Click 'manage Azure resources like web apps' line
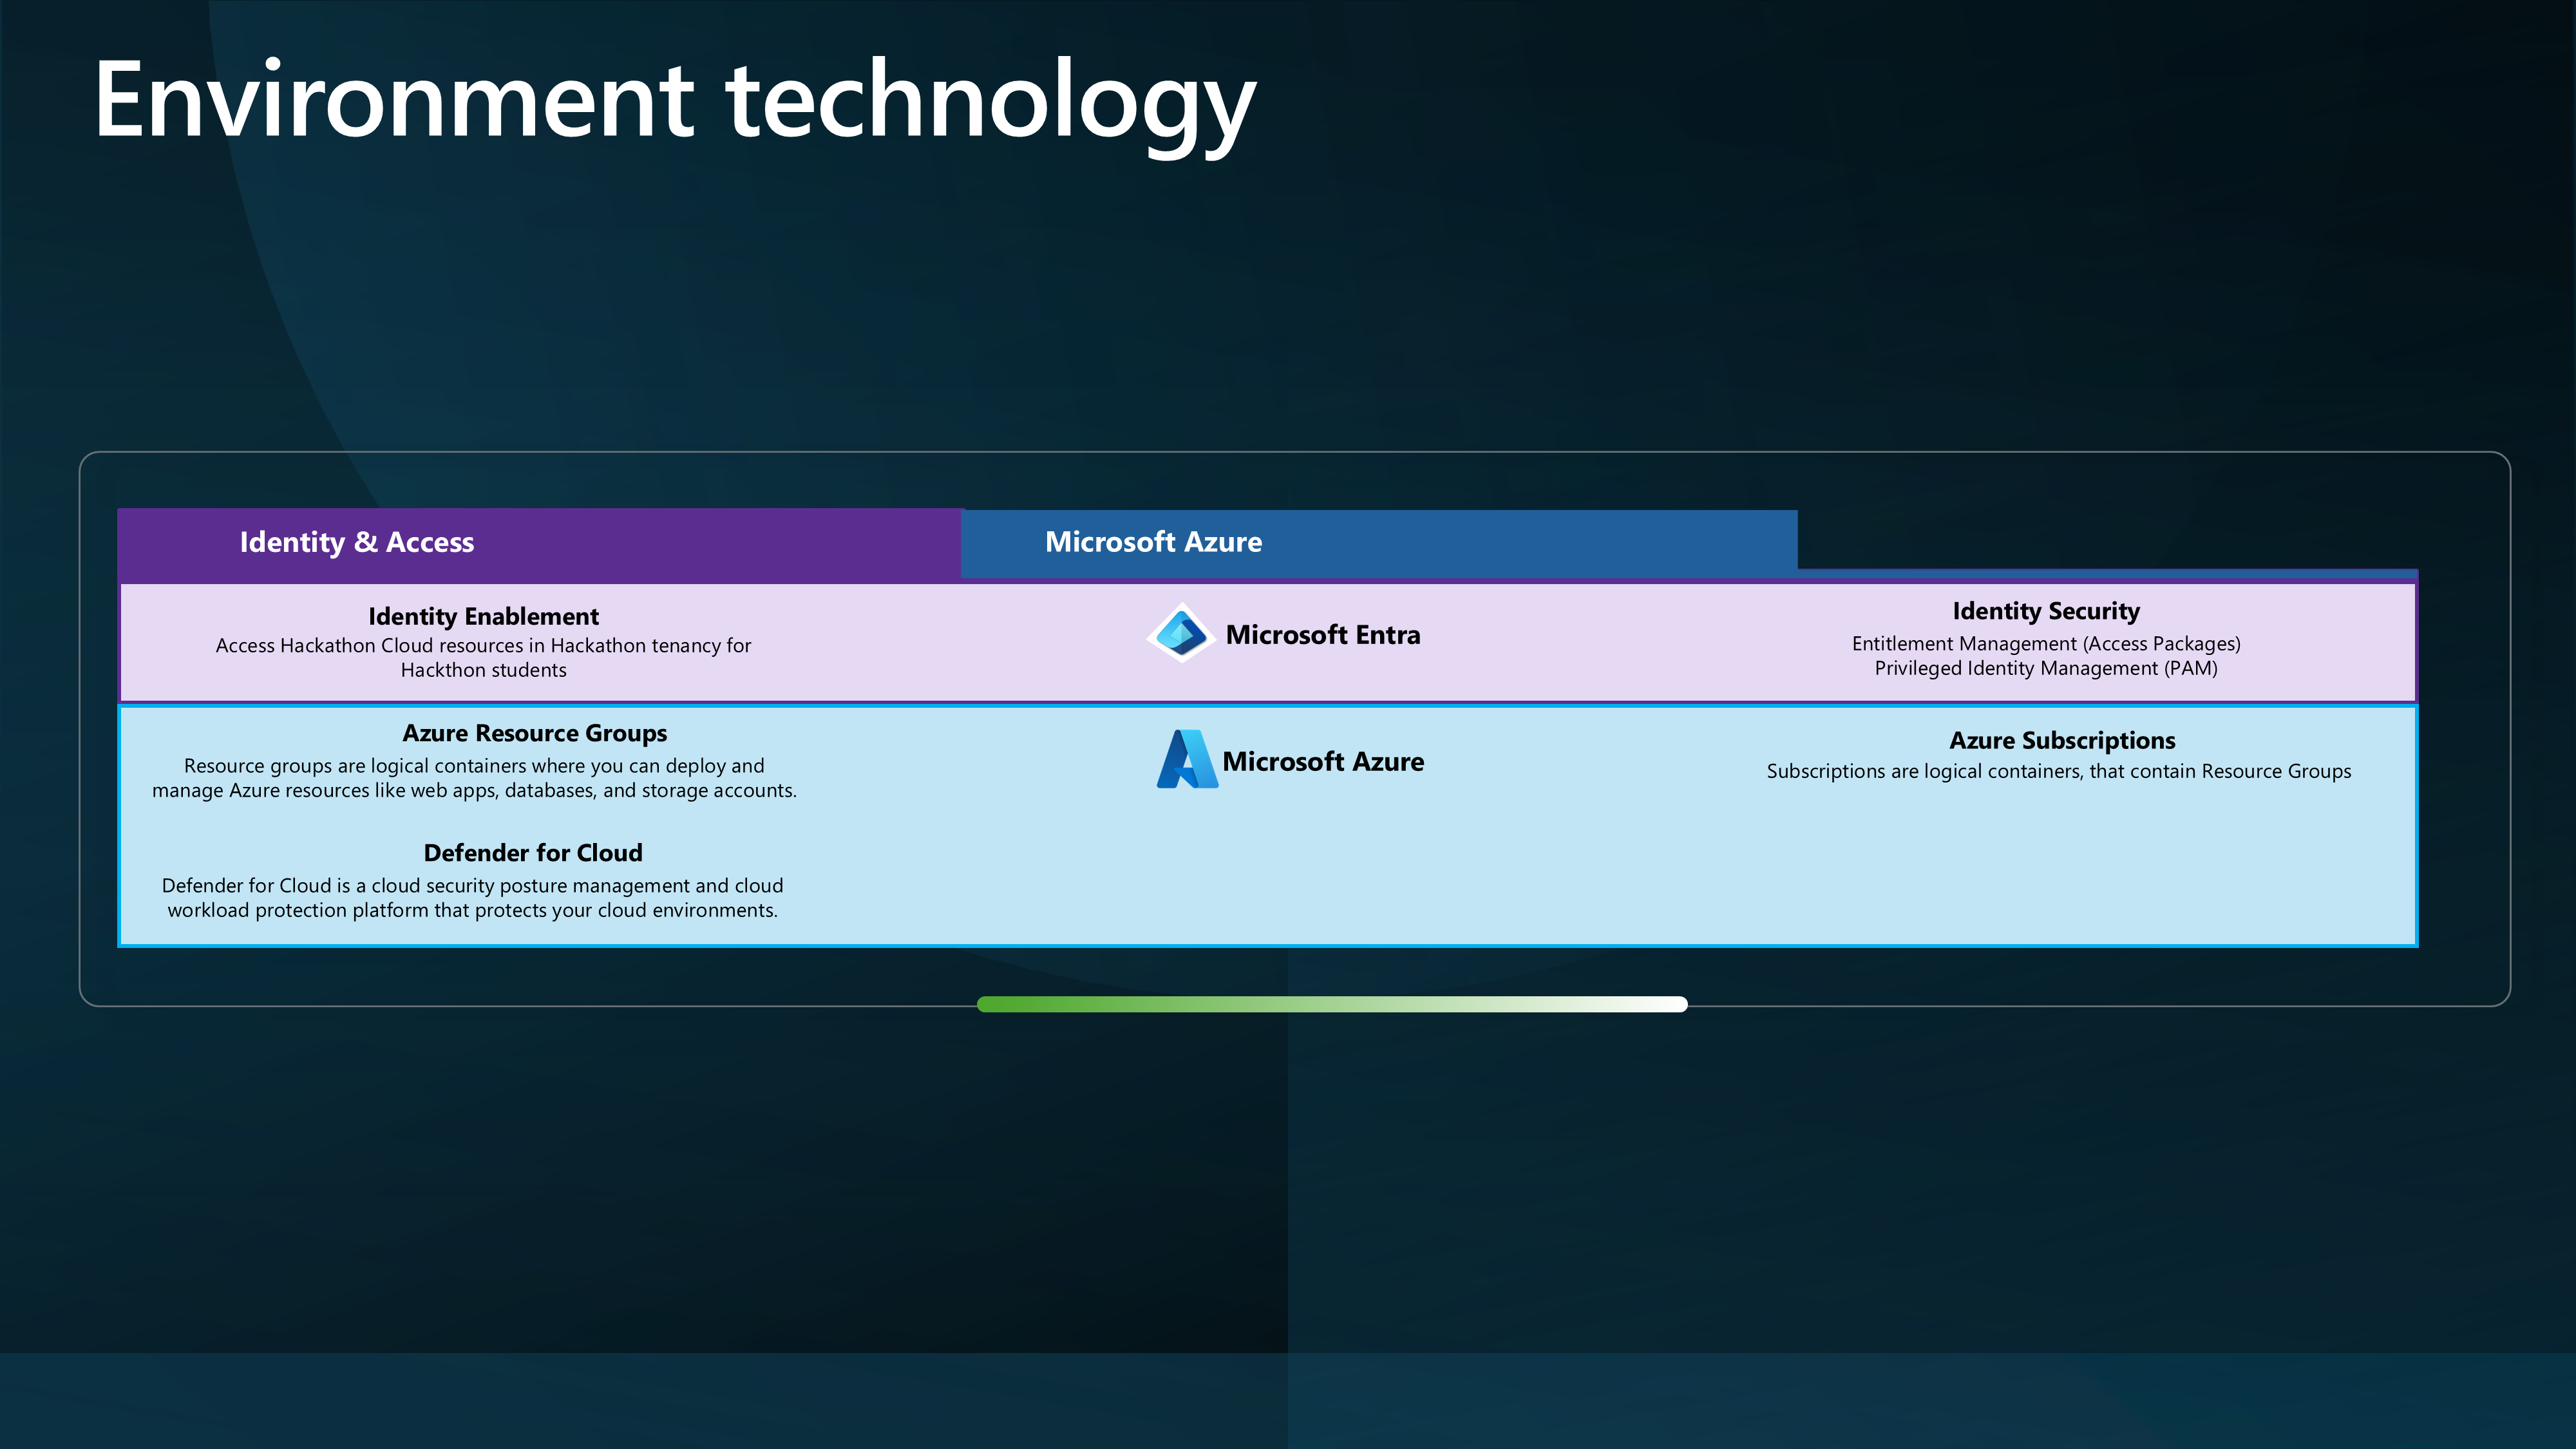Viewport: 2576px width, 1449px height. (x=474, y=790)
